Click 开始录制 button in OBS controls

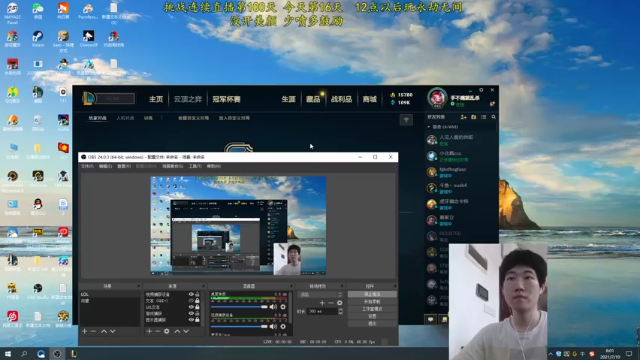(372, 302)
